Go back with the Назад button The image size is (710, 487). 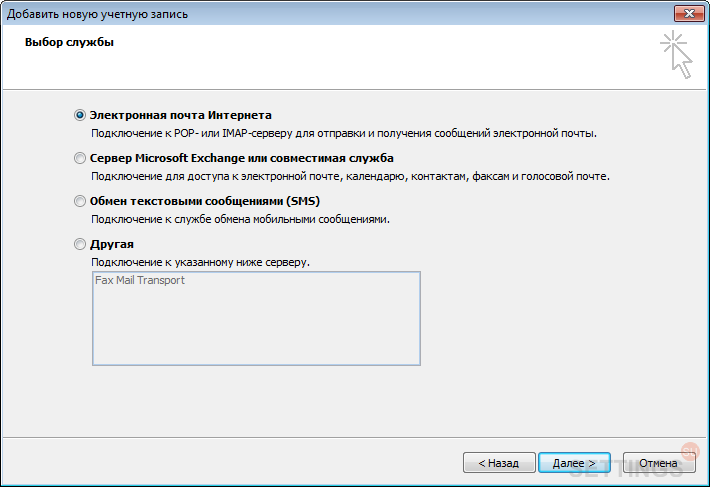[x=499, y=463]
